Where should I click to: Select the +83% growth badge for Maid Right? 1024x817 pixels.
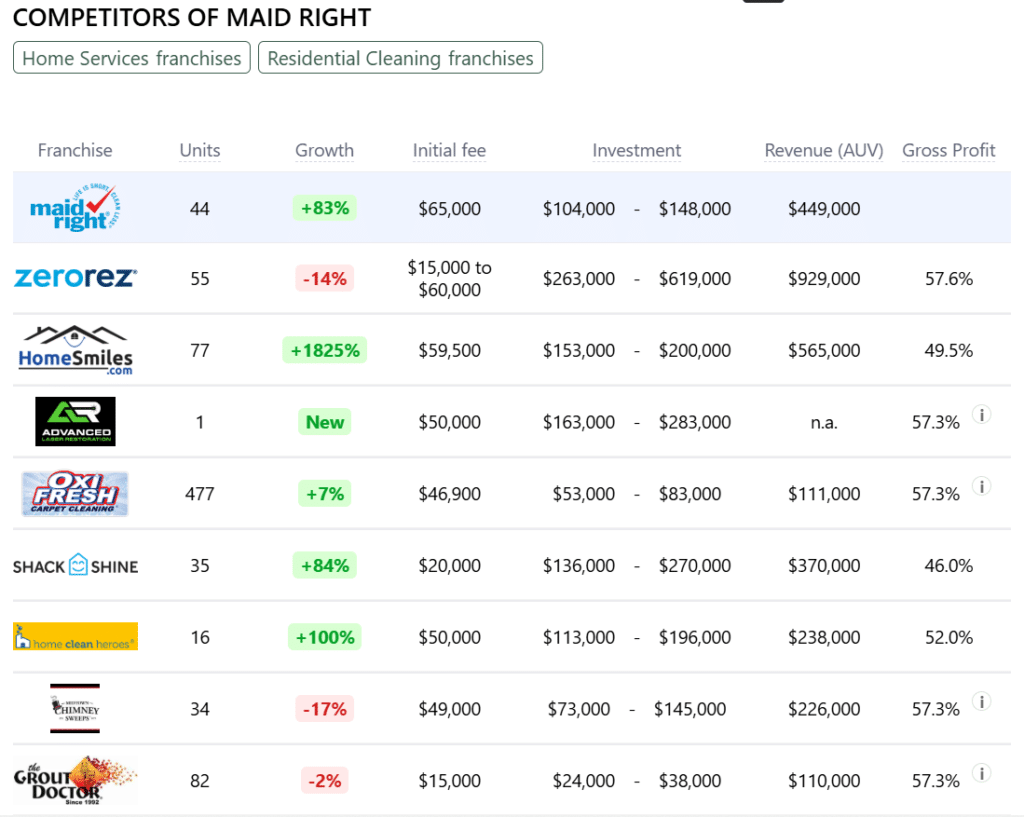[325, 208]
